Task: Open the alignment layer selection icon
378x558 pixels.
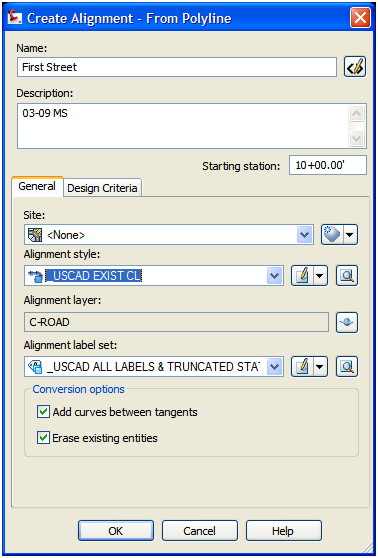Action: tap(347, 322)
